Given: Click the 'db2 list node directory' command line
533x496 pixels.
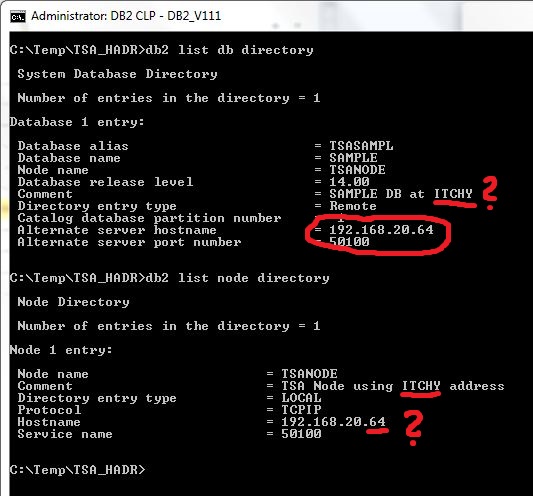Looking at the screenshot, I should pyautogui.click(x=169, y=278).
